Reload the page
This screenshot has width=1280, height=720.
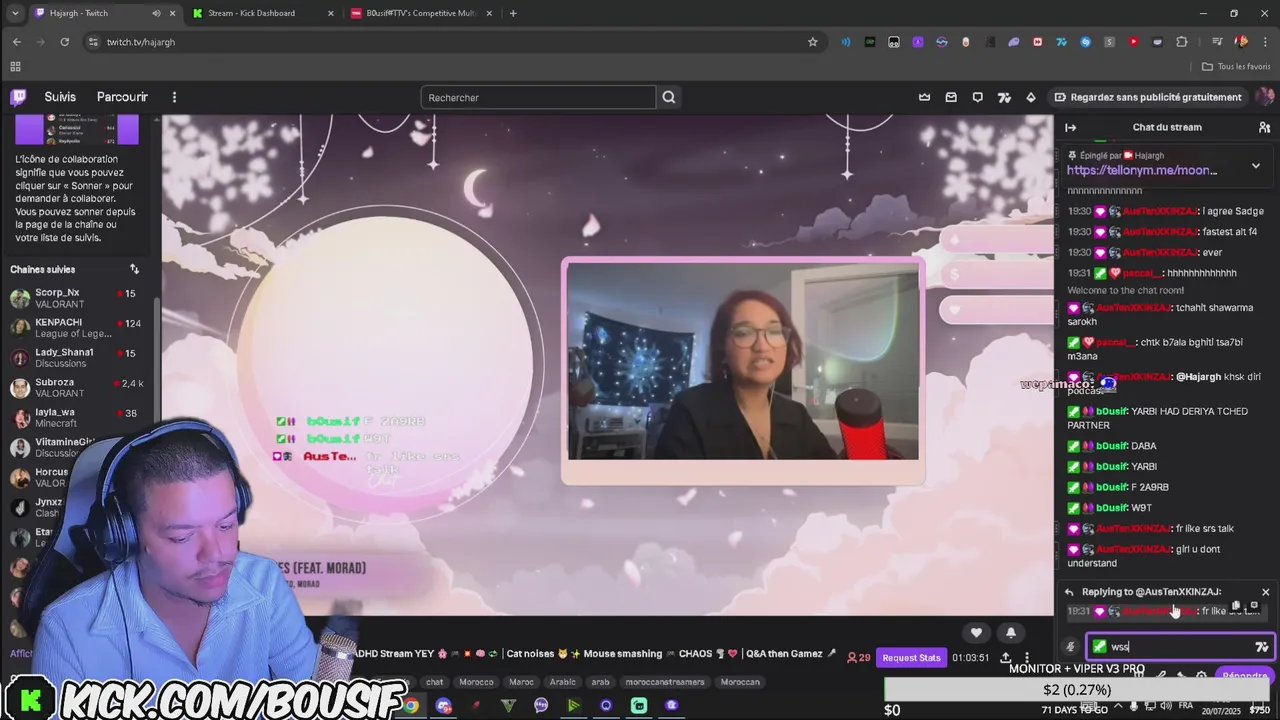pyautogui.click(x=64, y=42)
